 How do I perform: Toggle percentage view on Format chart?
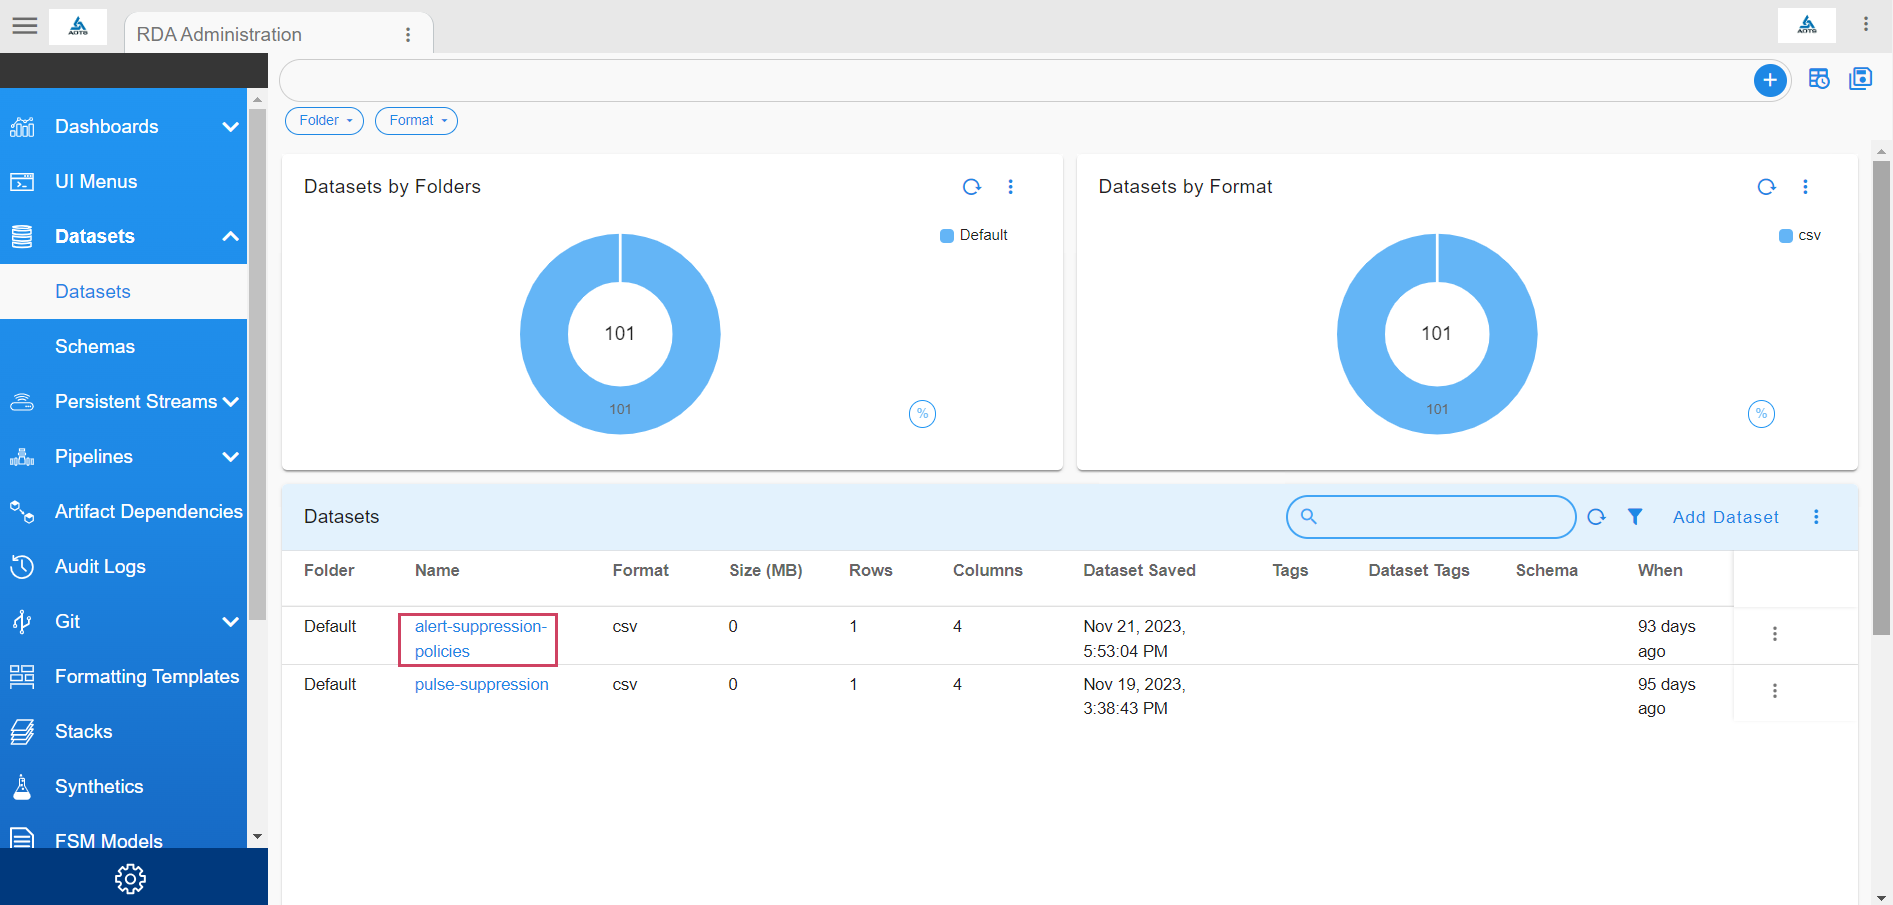click(1760, 414)
